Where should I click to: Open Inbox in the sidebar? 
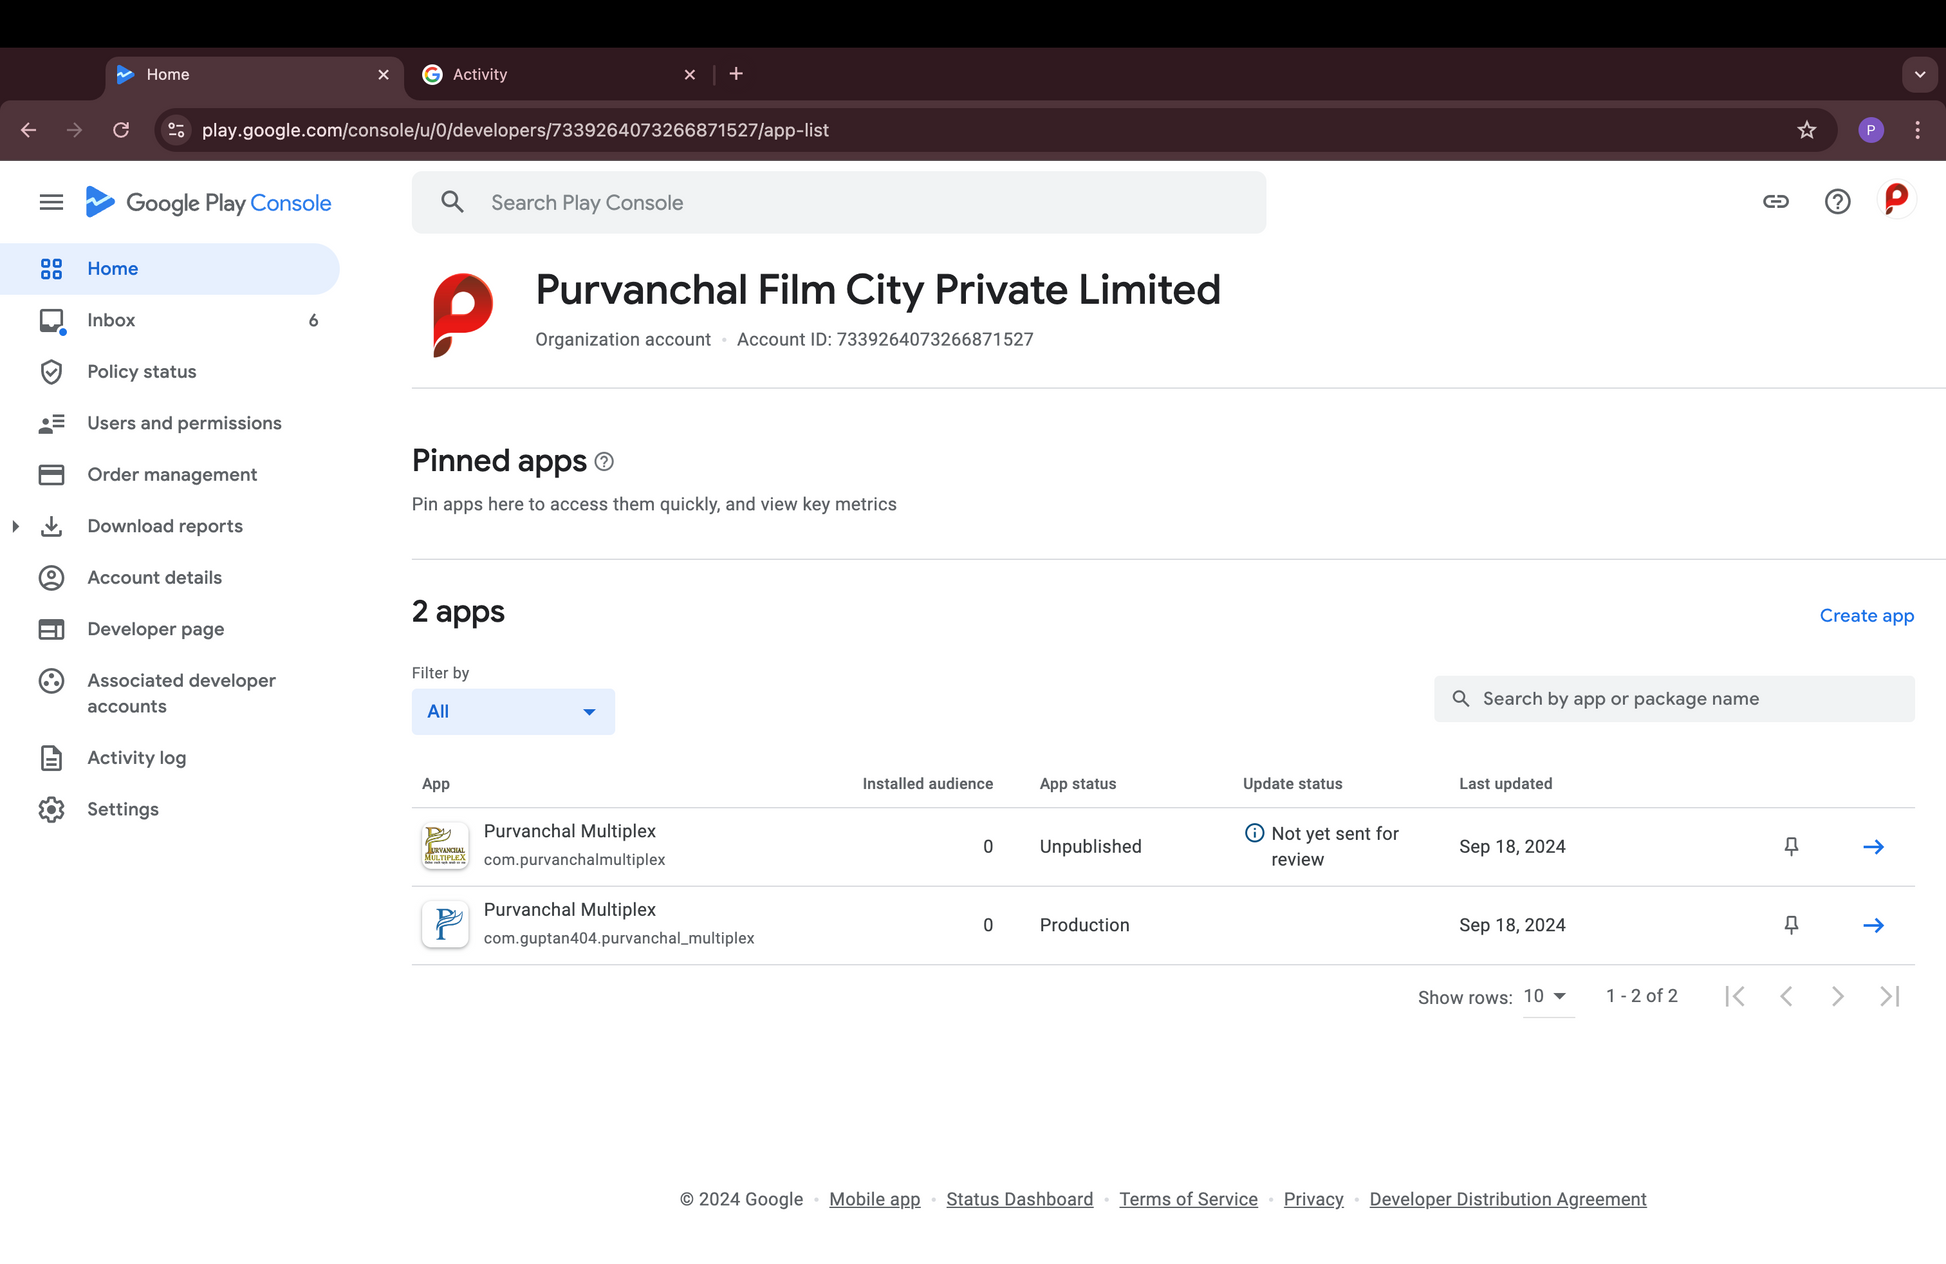111,320
